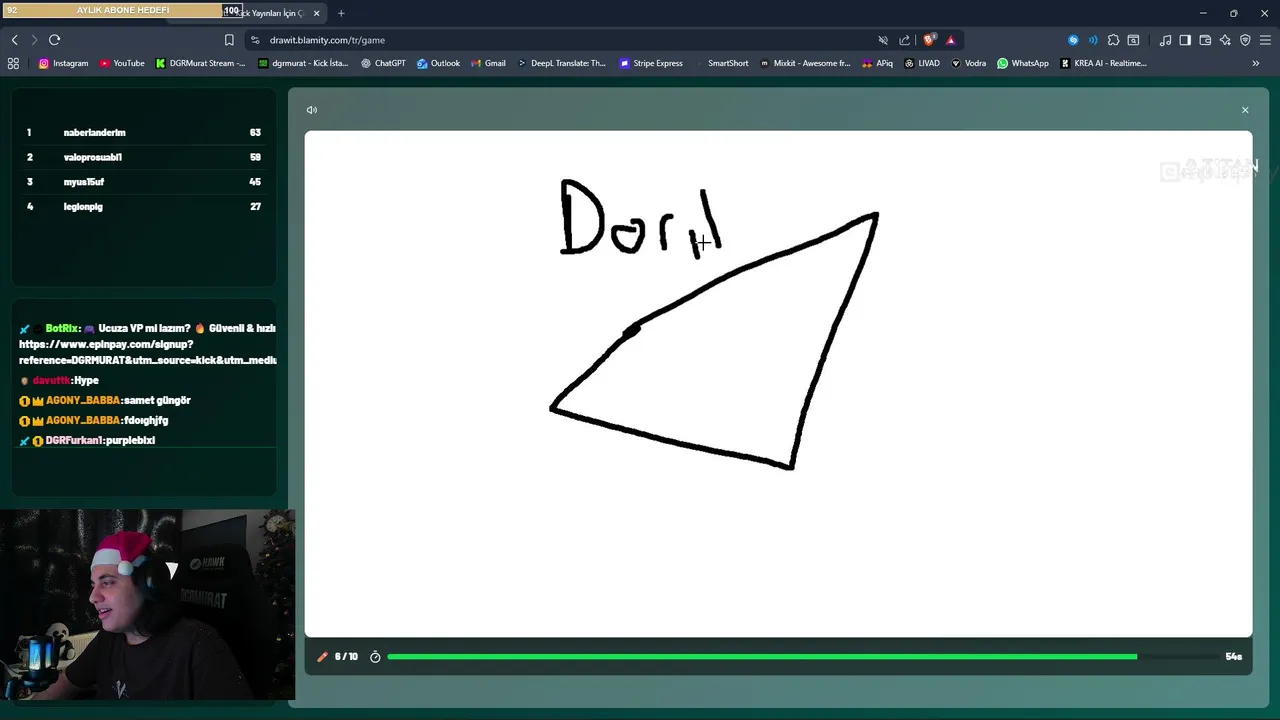The width and height of the screenshot is (1280, 720).
Task: Go forward in browser history
Action: 34,40
